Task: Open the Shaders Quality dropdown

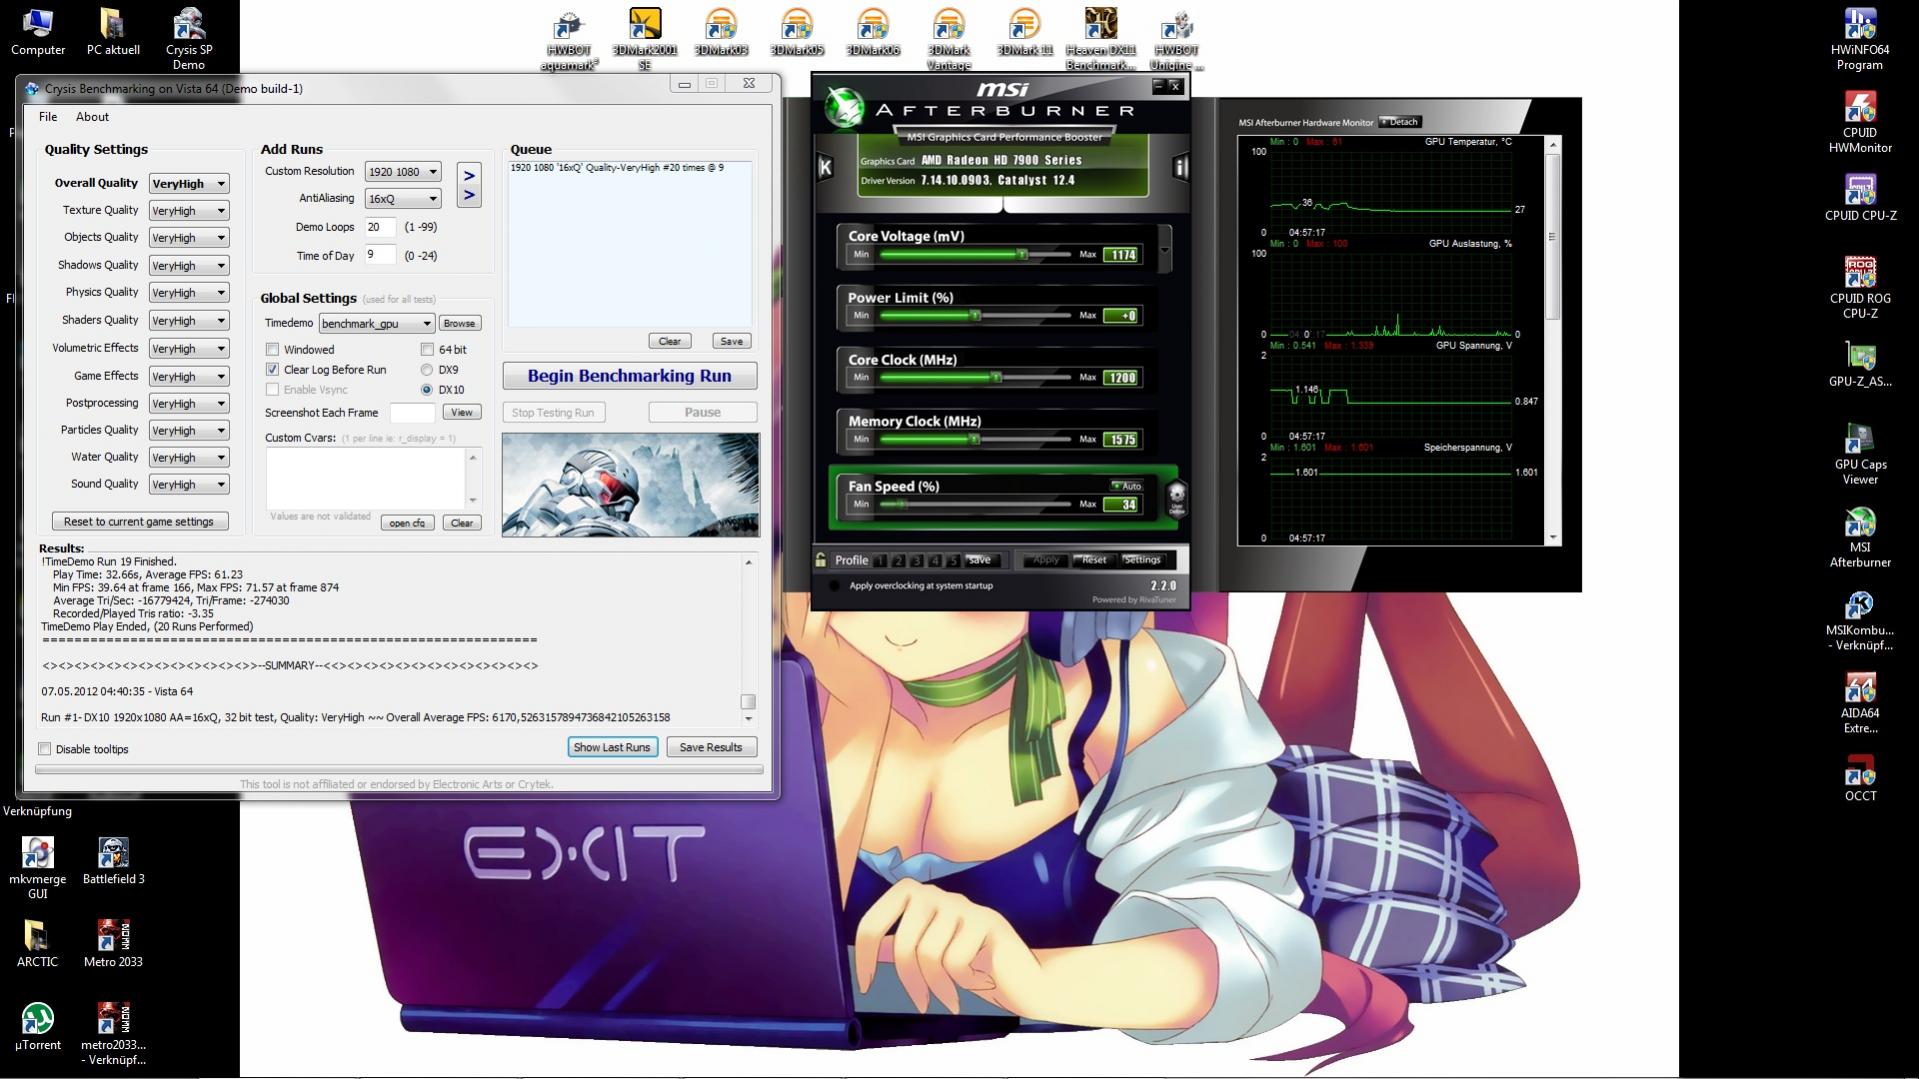Action: (189, 321)
